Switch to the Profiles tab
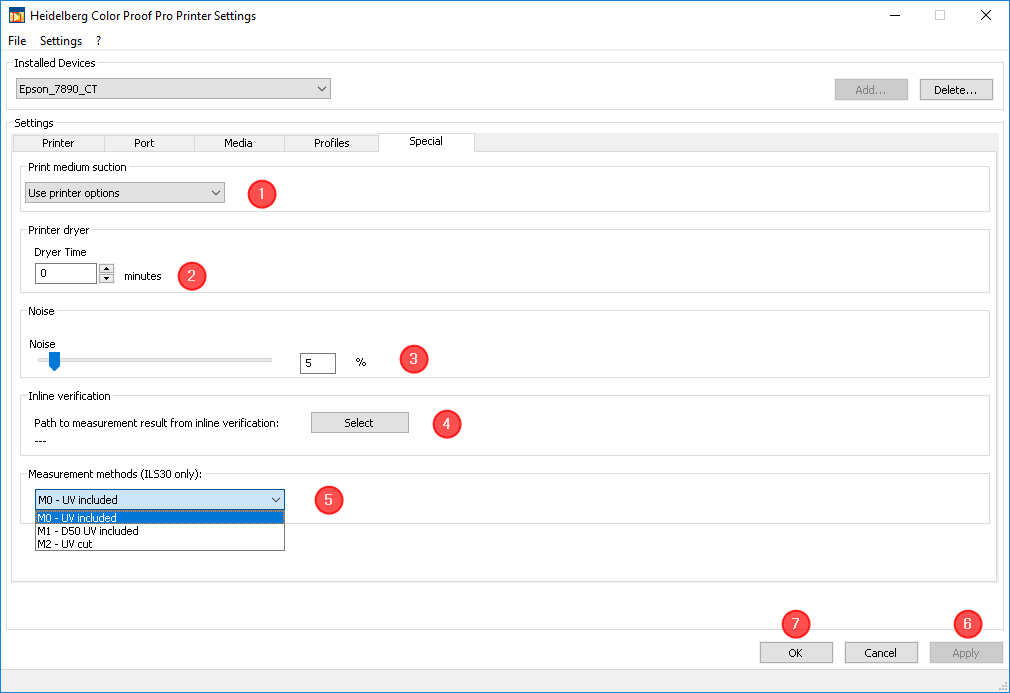The height and width of the screenshot is (693, 1010). coord(331,143)
